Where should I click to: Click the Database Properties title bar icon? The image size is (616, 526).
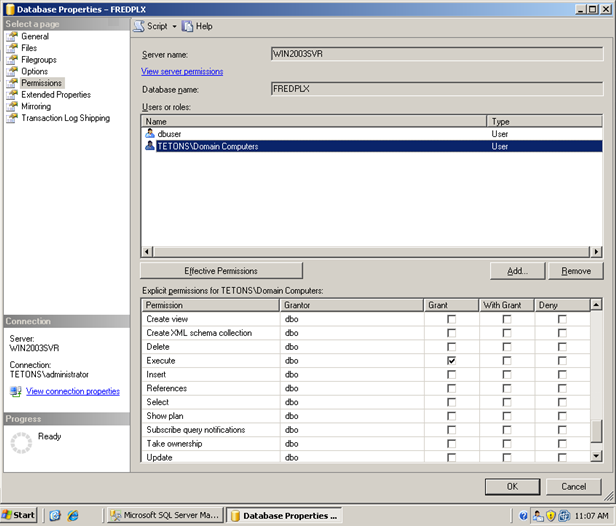(x=10, y=9)
